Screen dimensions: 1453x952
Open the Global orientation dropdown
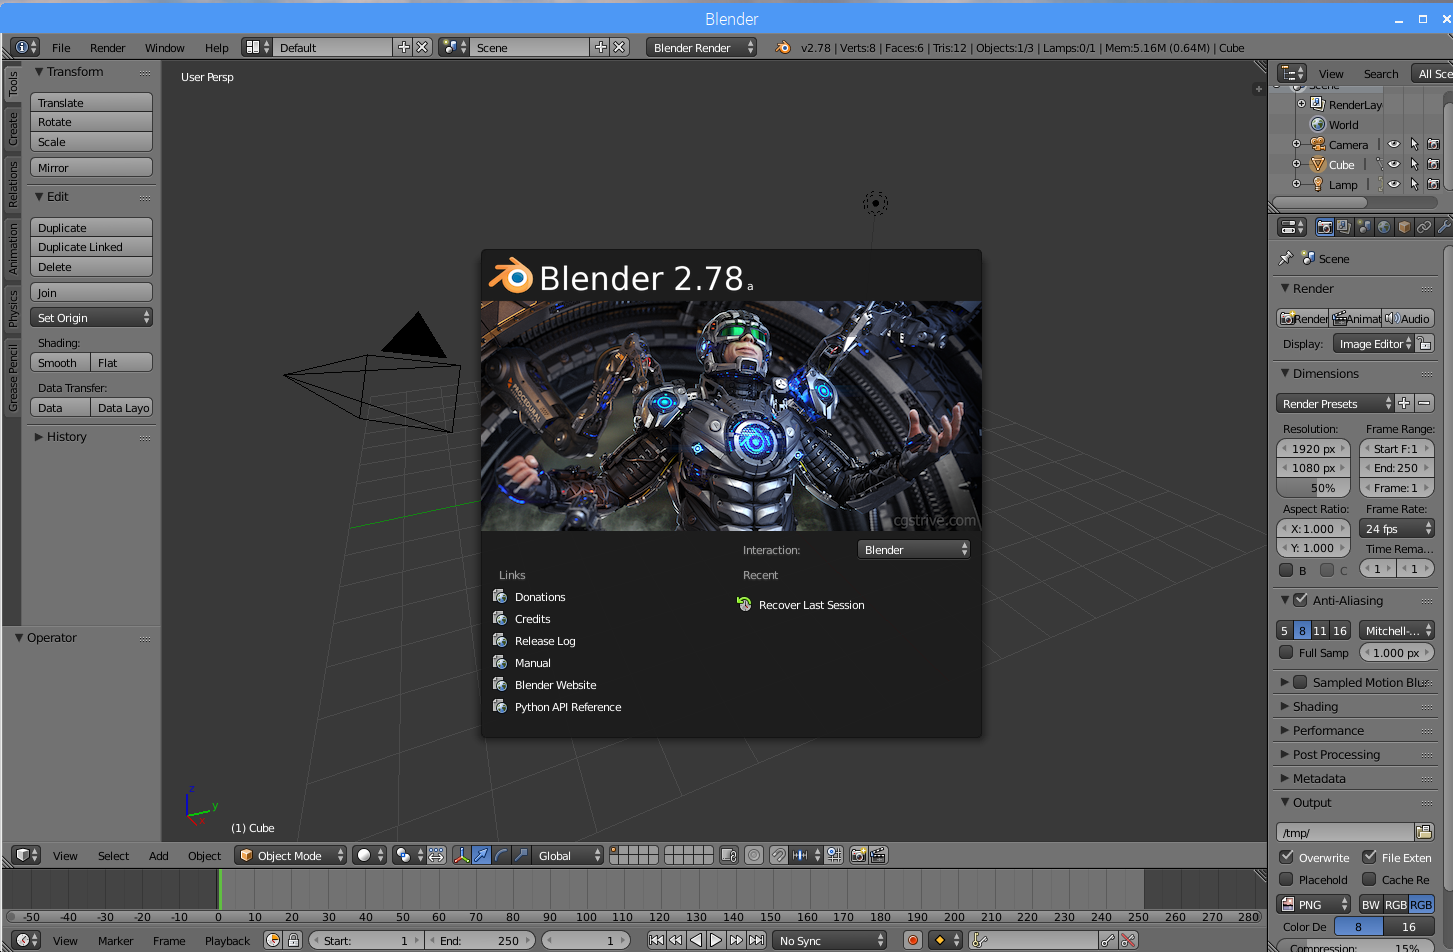568,855
